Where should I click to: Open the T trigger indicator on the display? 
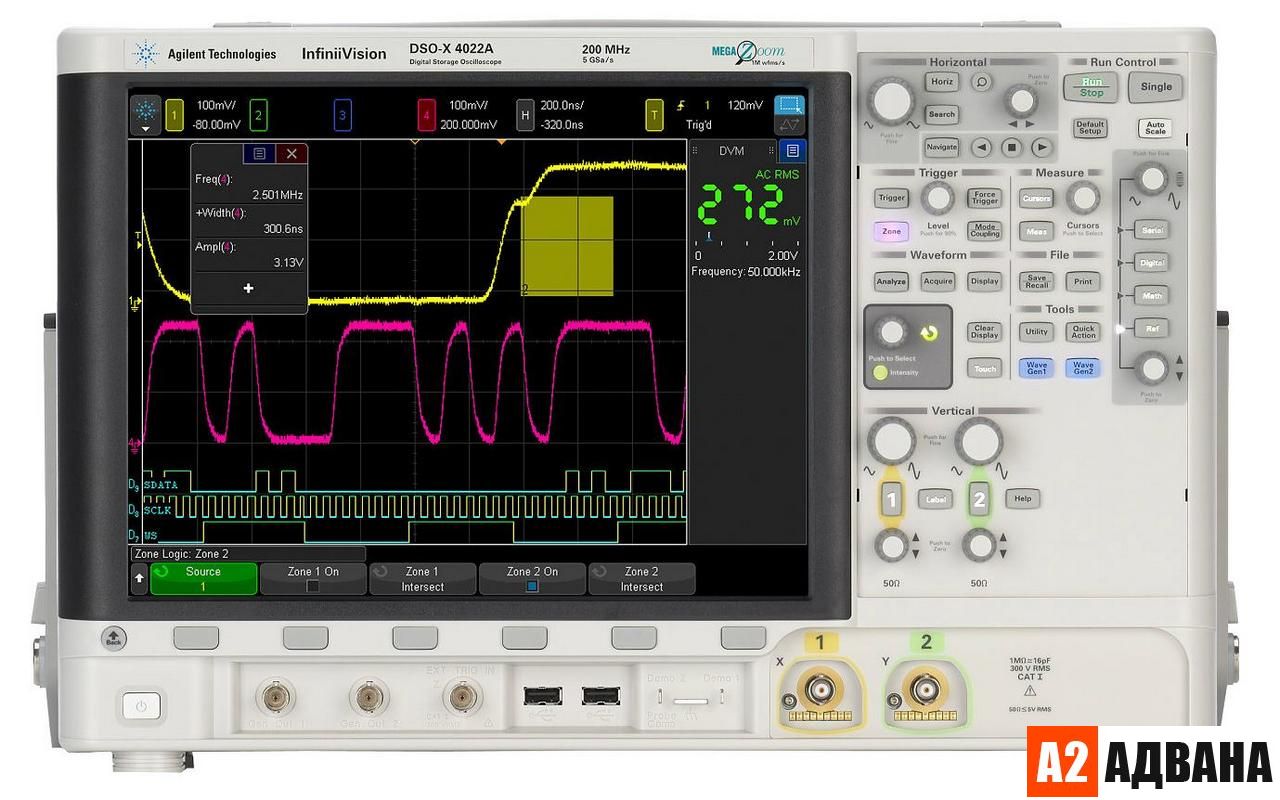coord(655,116)
